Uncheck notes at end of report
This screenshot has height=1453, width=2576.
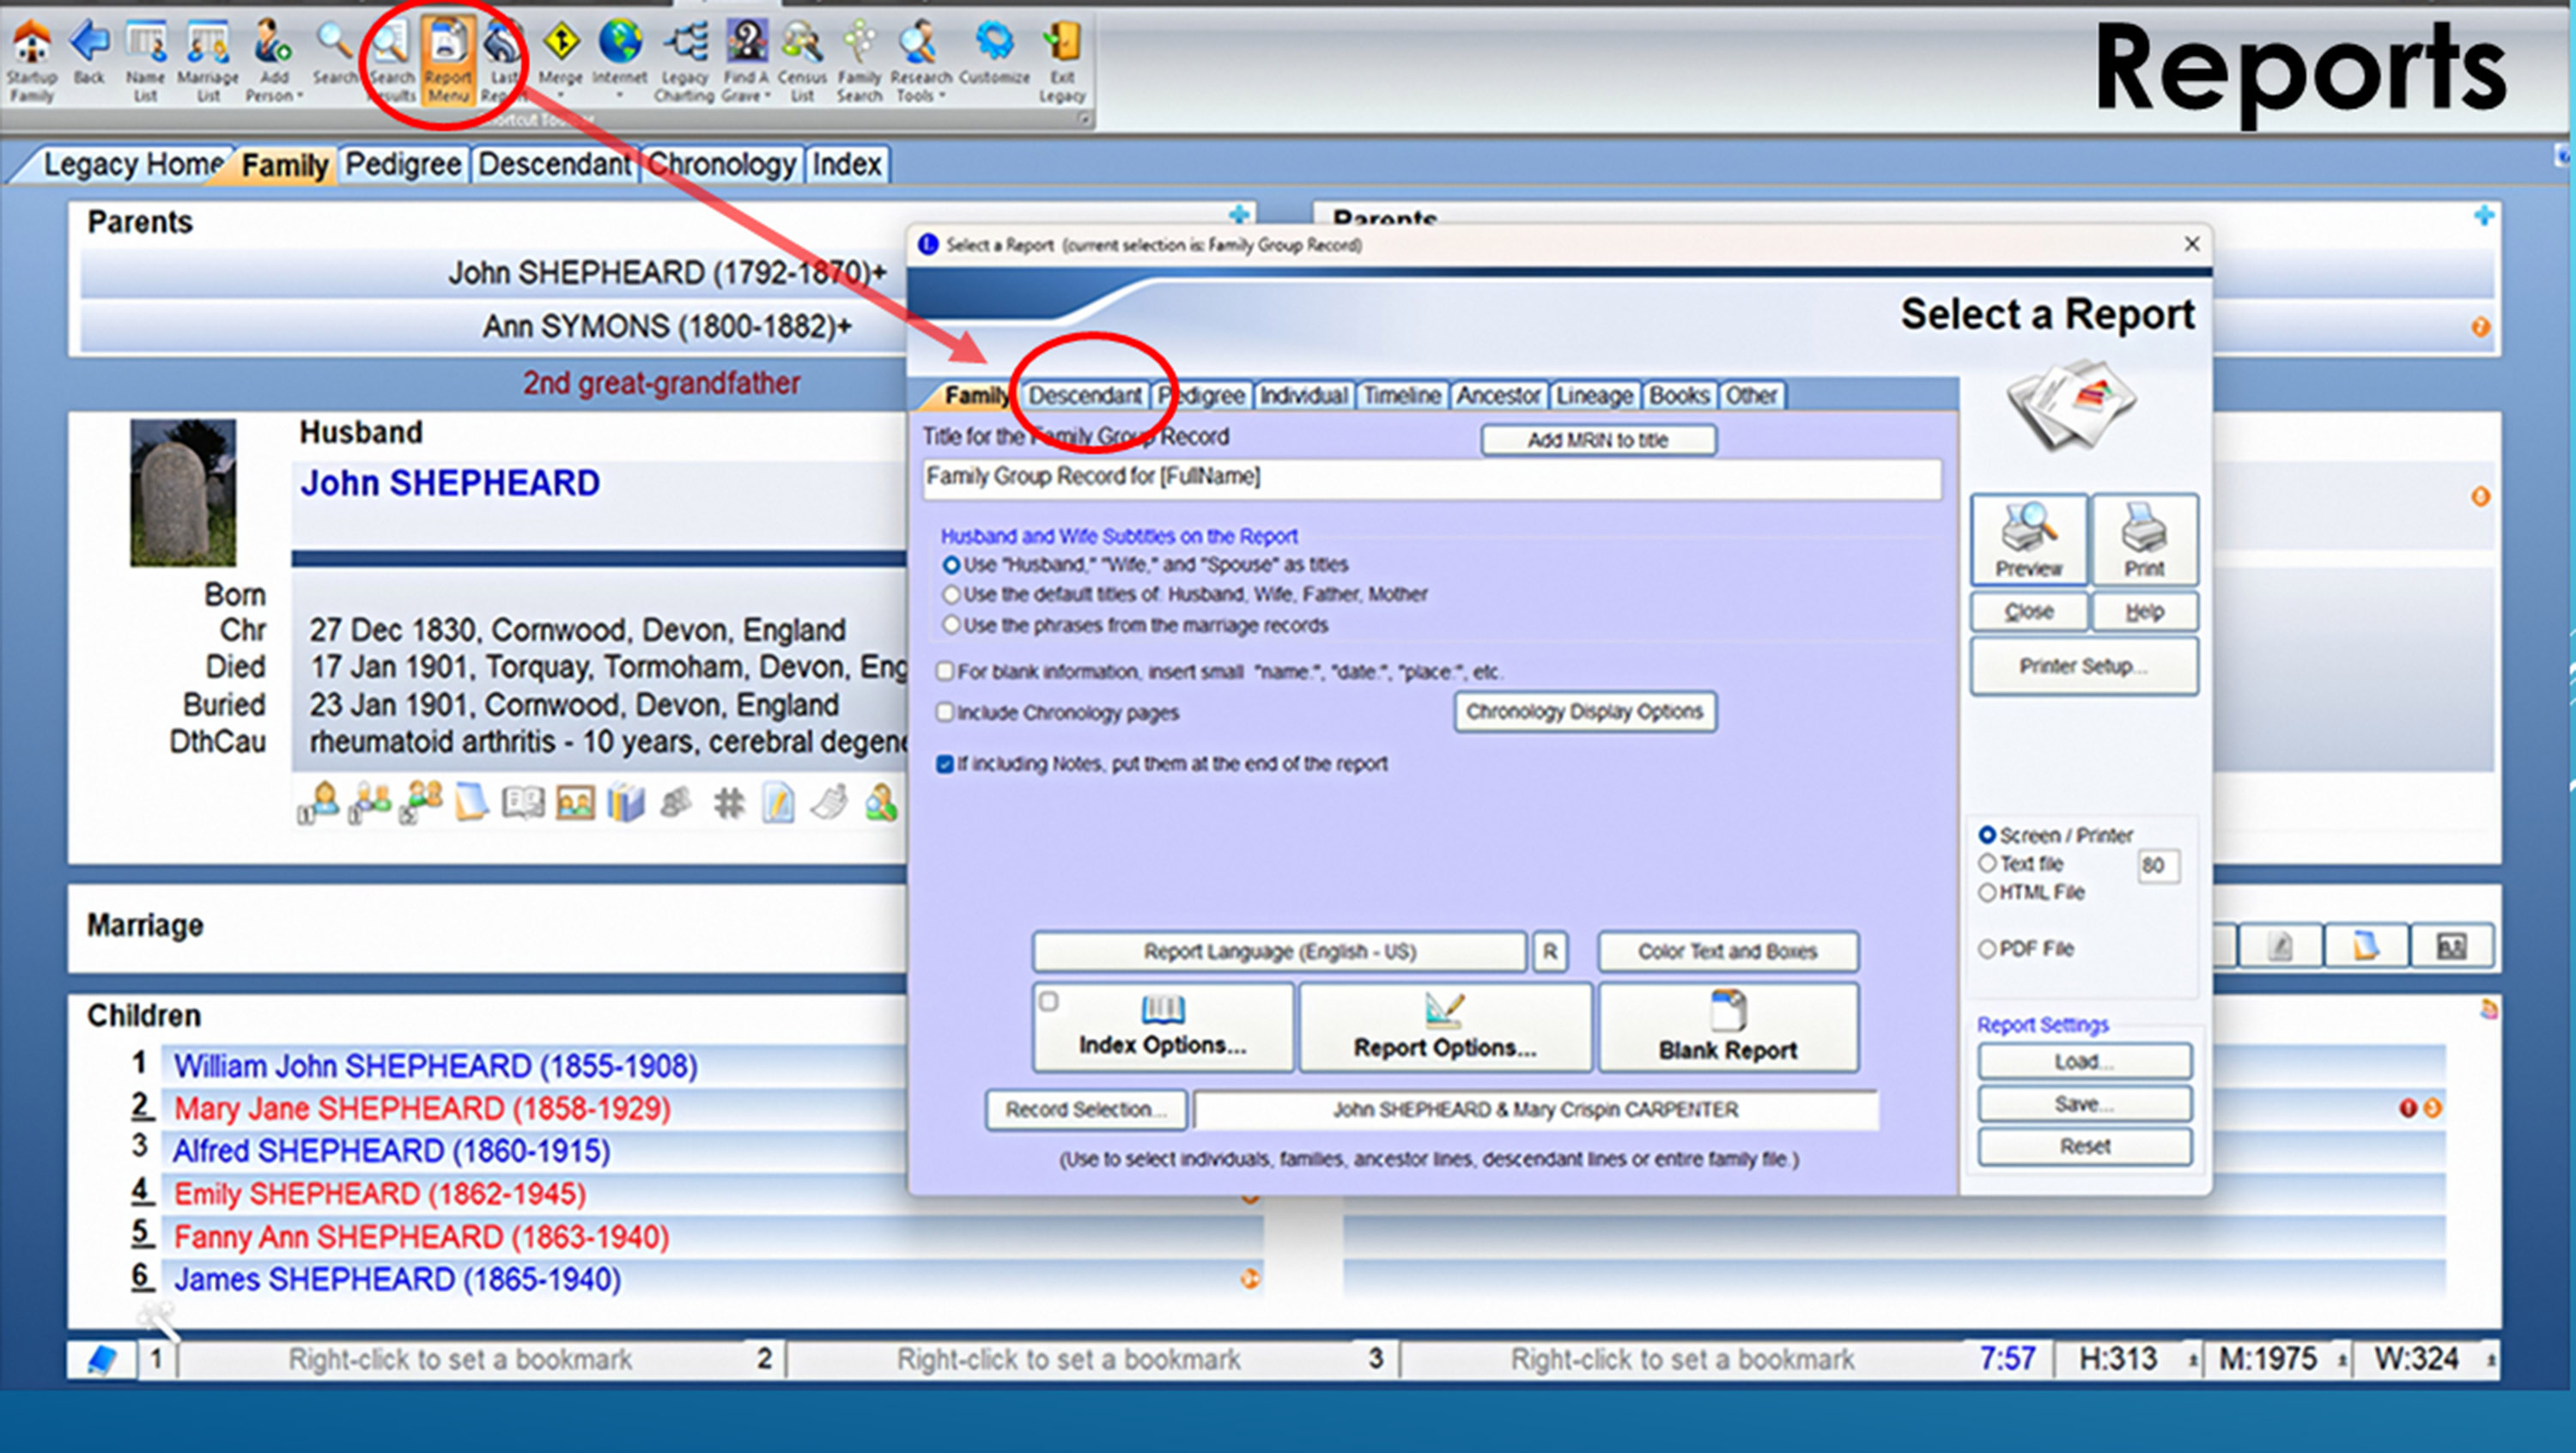pyautogui.click(x=945, y=765)
